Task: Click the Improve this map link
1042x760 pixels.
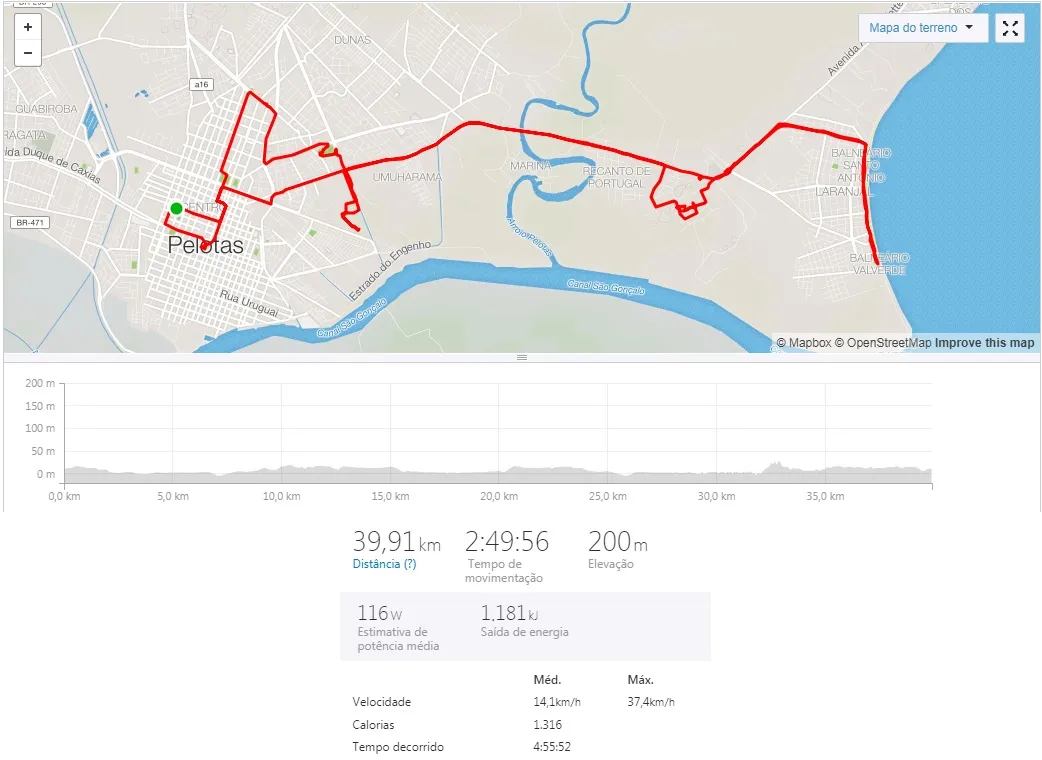Action: click(984, 343)
